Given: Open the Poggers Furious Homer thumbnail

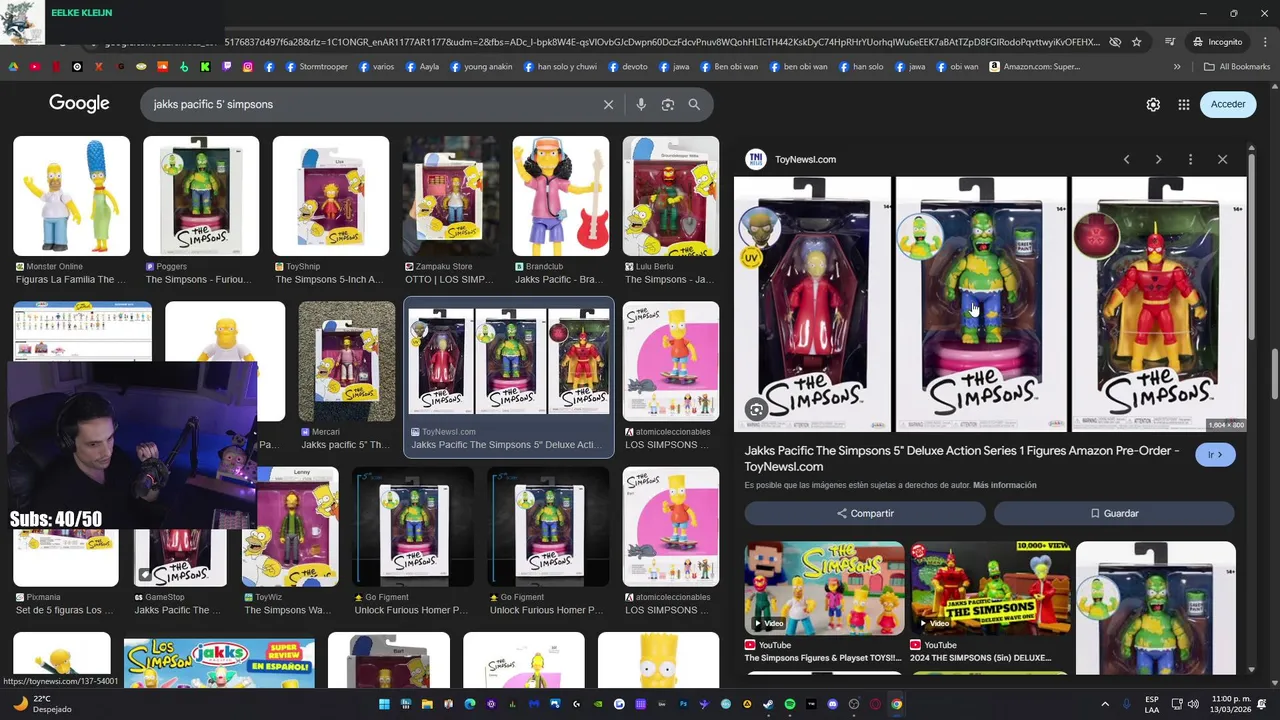Looking at the screenshot, I should point(201,196).
